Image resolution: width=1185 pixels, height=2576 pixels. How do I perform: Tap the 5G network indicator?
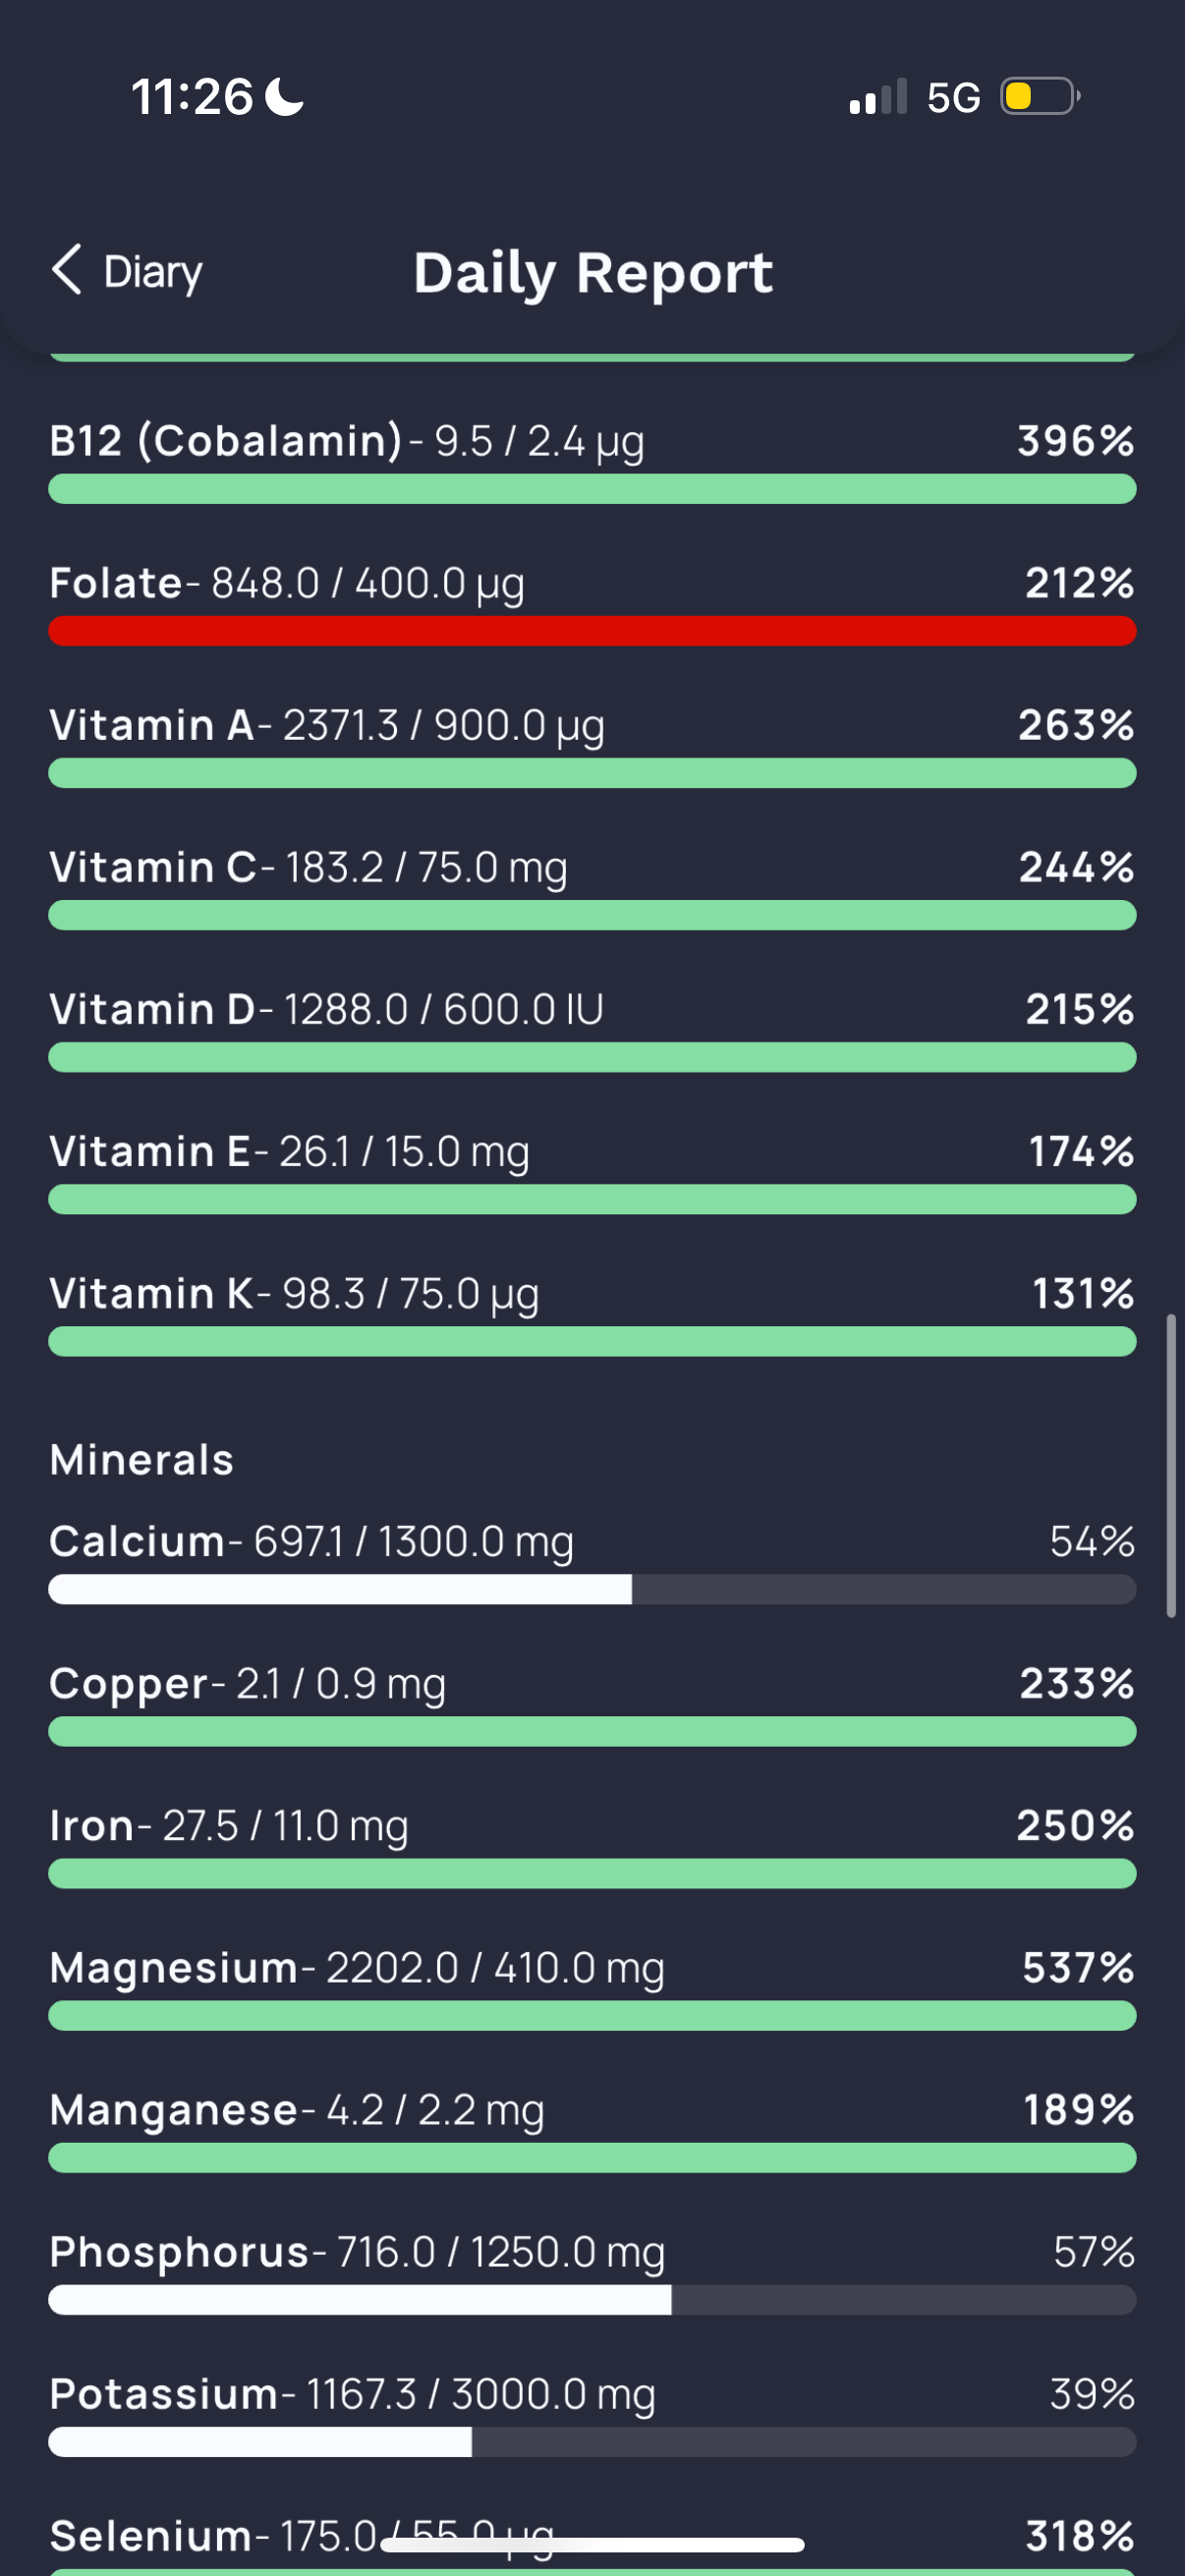[x=953, y=98]
